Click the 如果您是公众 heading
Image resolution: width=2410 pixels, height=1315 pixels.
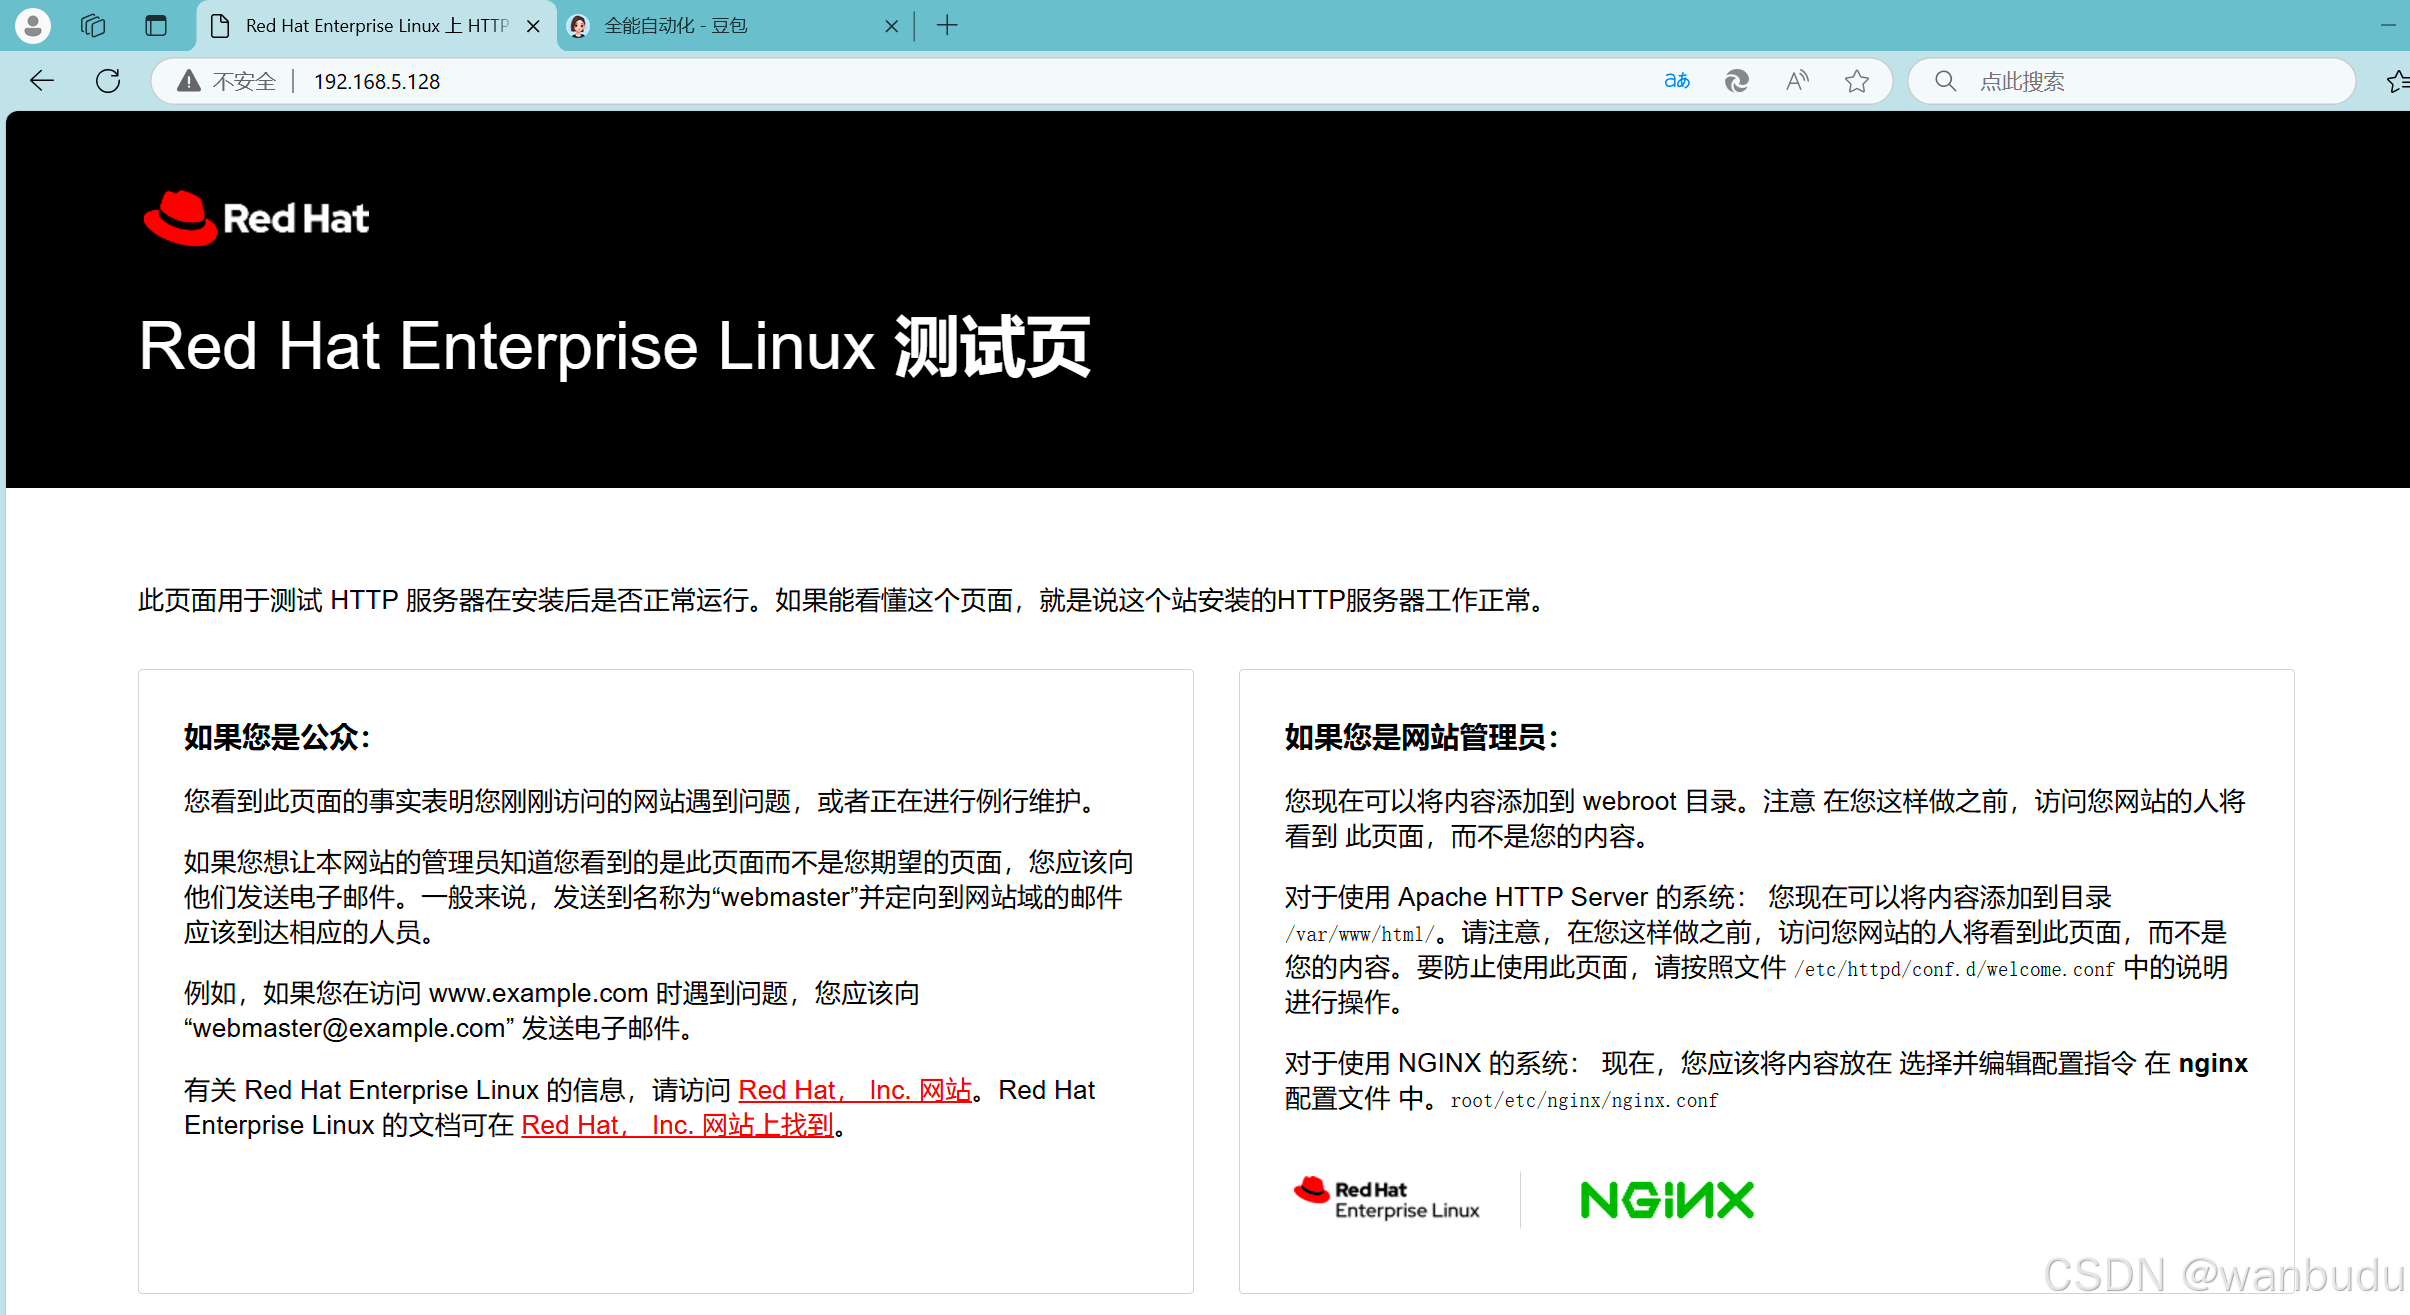pyautogui.click(x=277, y=737)
